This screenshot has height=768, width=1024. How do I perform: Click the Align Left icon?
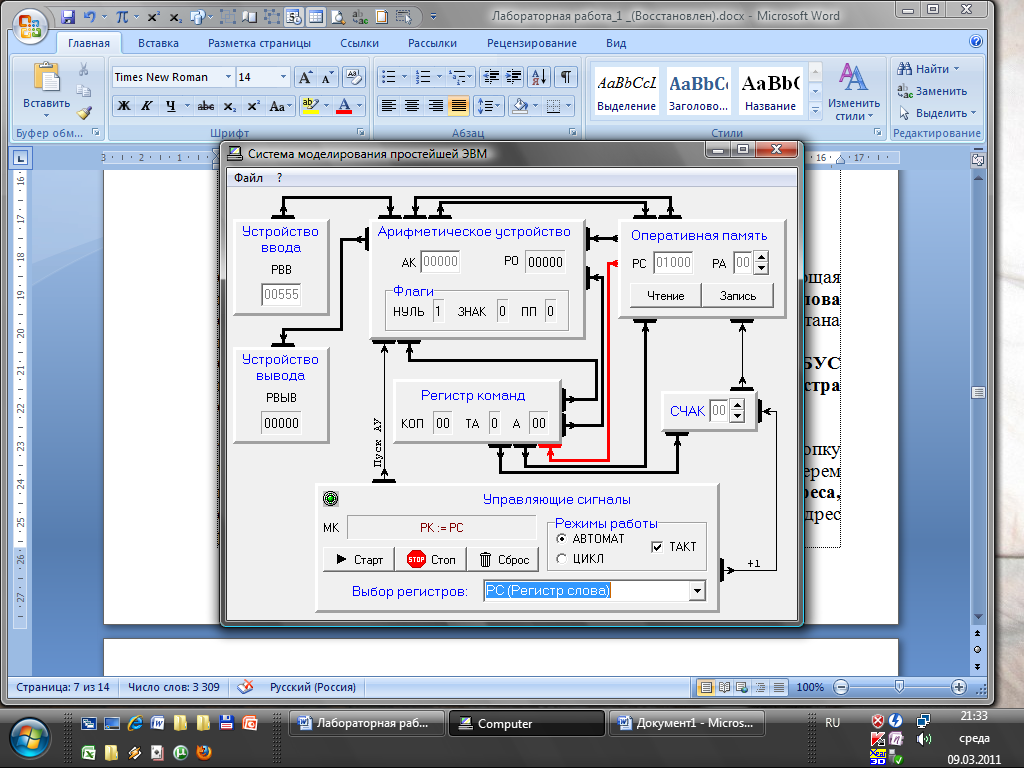pyautogui.click(x=389, y=106)
